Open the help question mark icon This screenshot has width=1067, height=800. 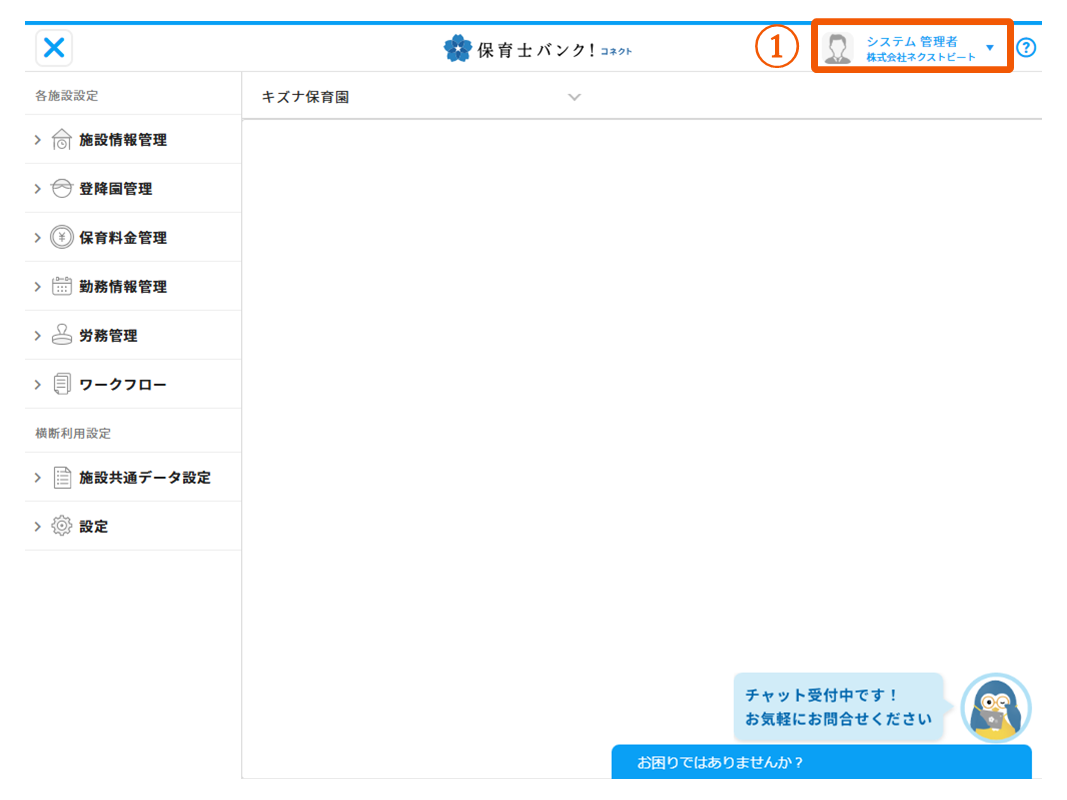click(1026, 48)
